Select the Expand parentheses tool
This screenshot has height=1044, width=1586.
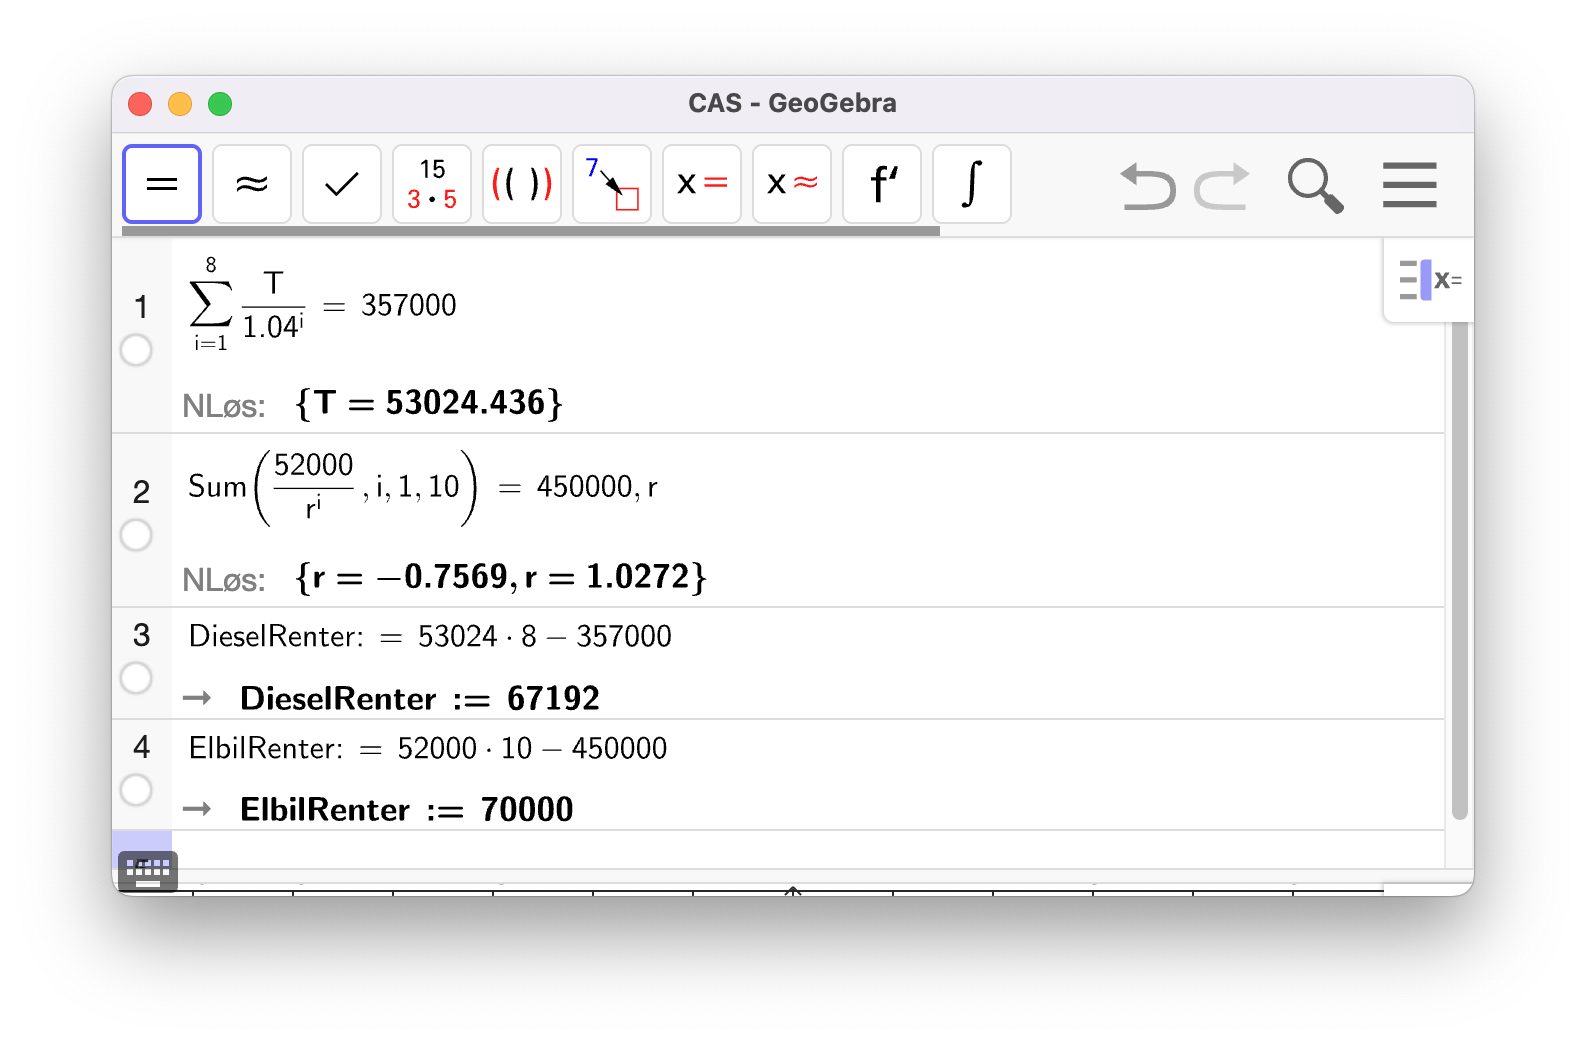pos(522,184)
